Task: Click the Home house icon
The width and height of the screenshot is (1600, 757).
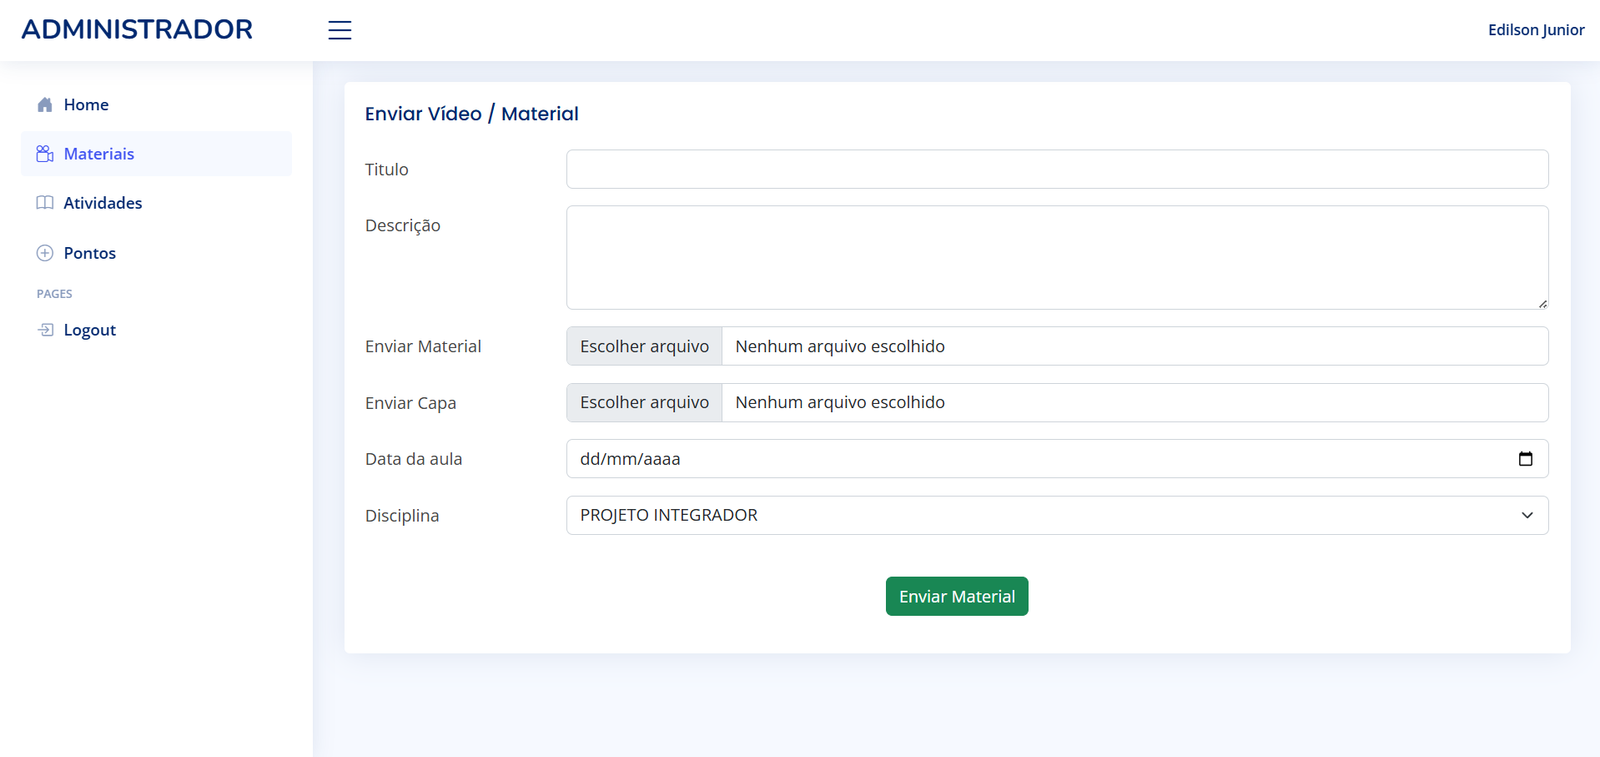Action: tap(45, 104)
